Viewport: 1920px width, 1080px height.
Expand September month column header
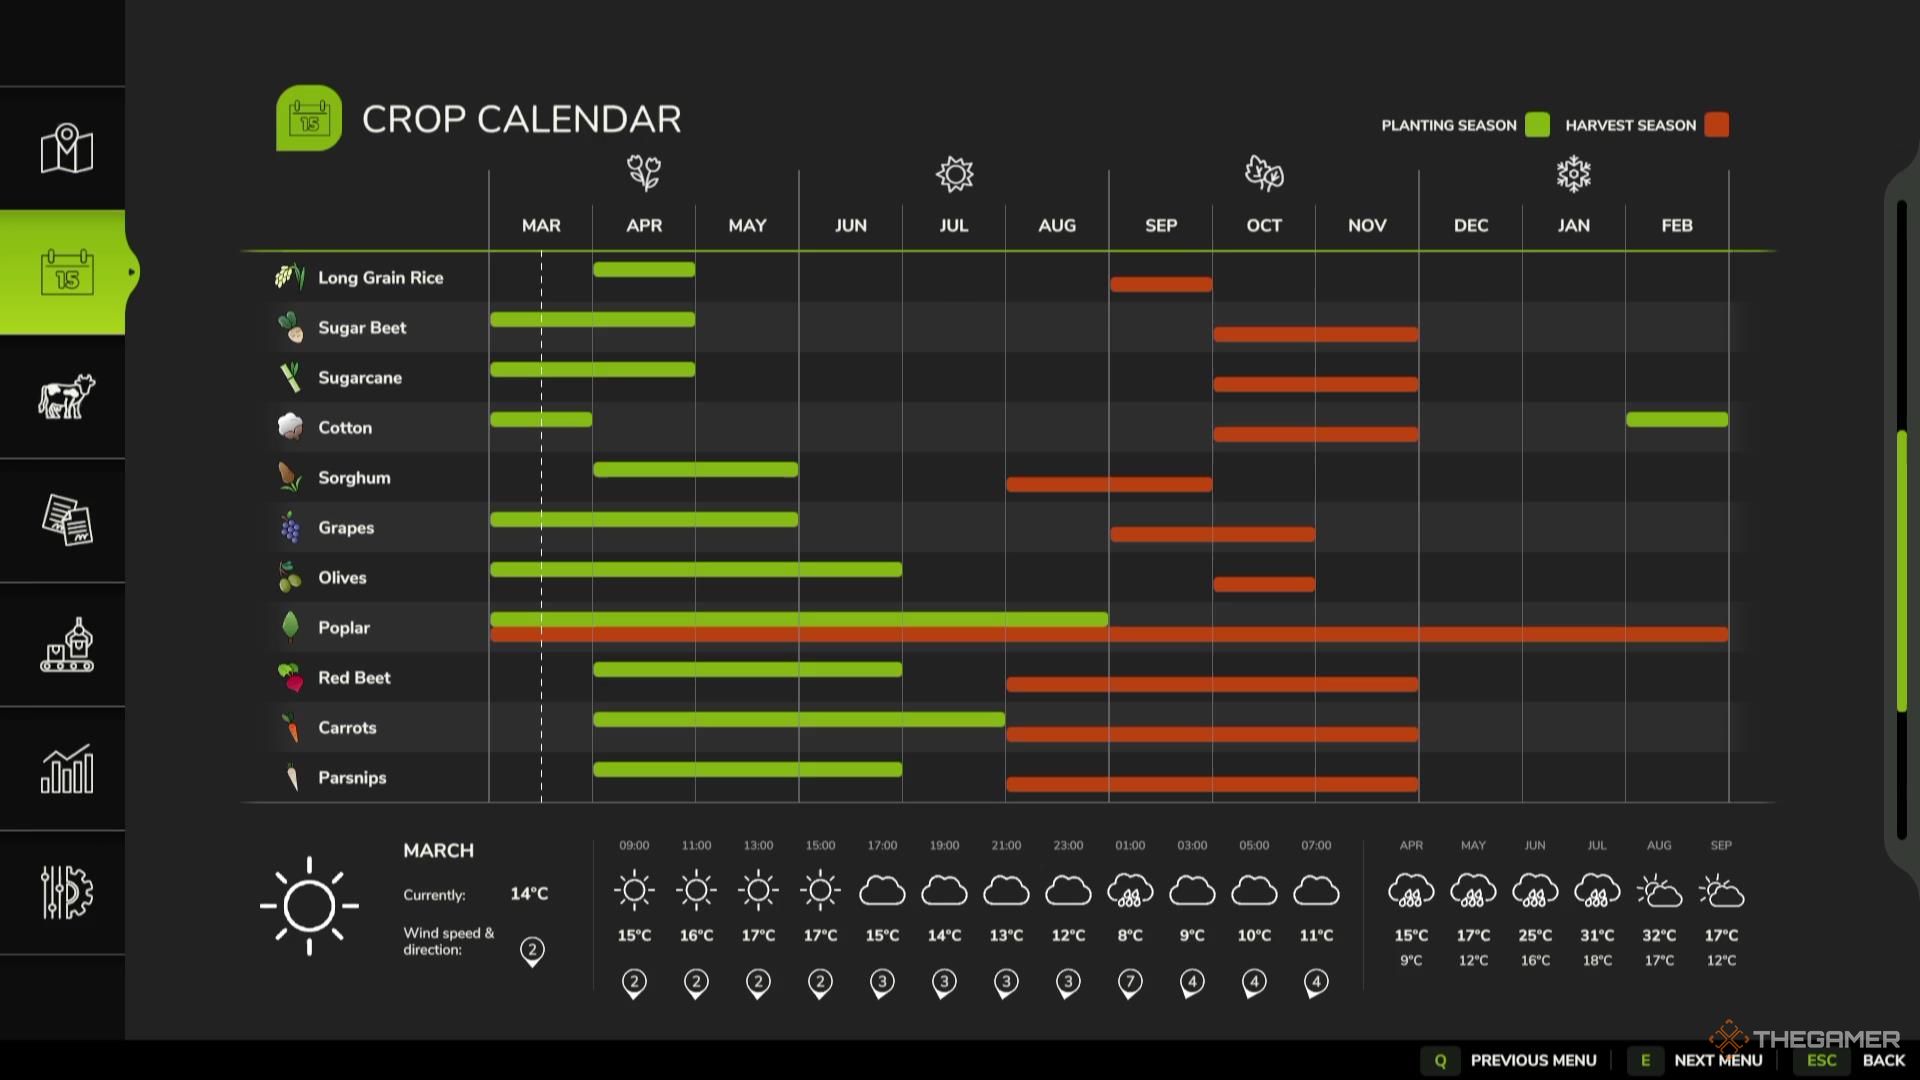point(1159,224)
